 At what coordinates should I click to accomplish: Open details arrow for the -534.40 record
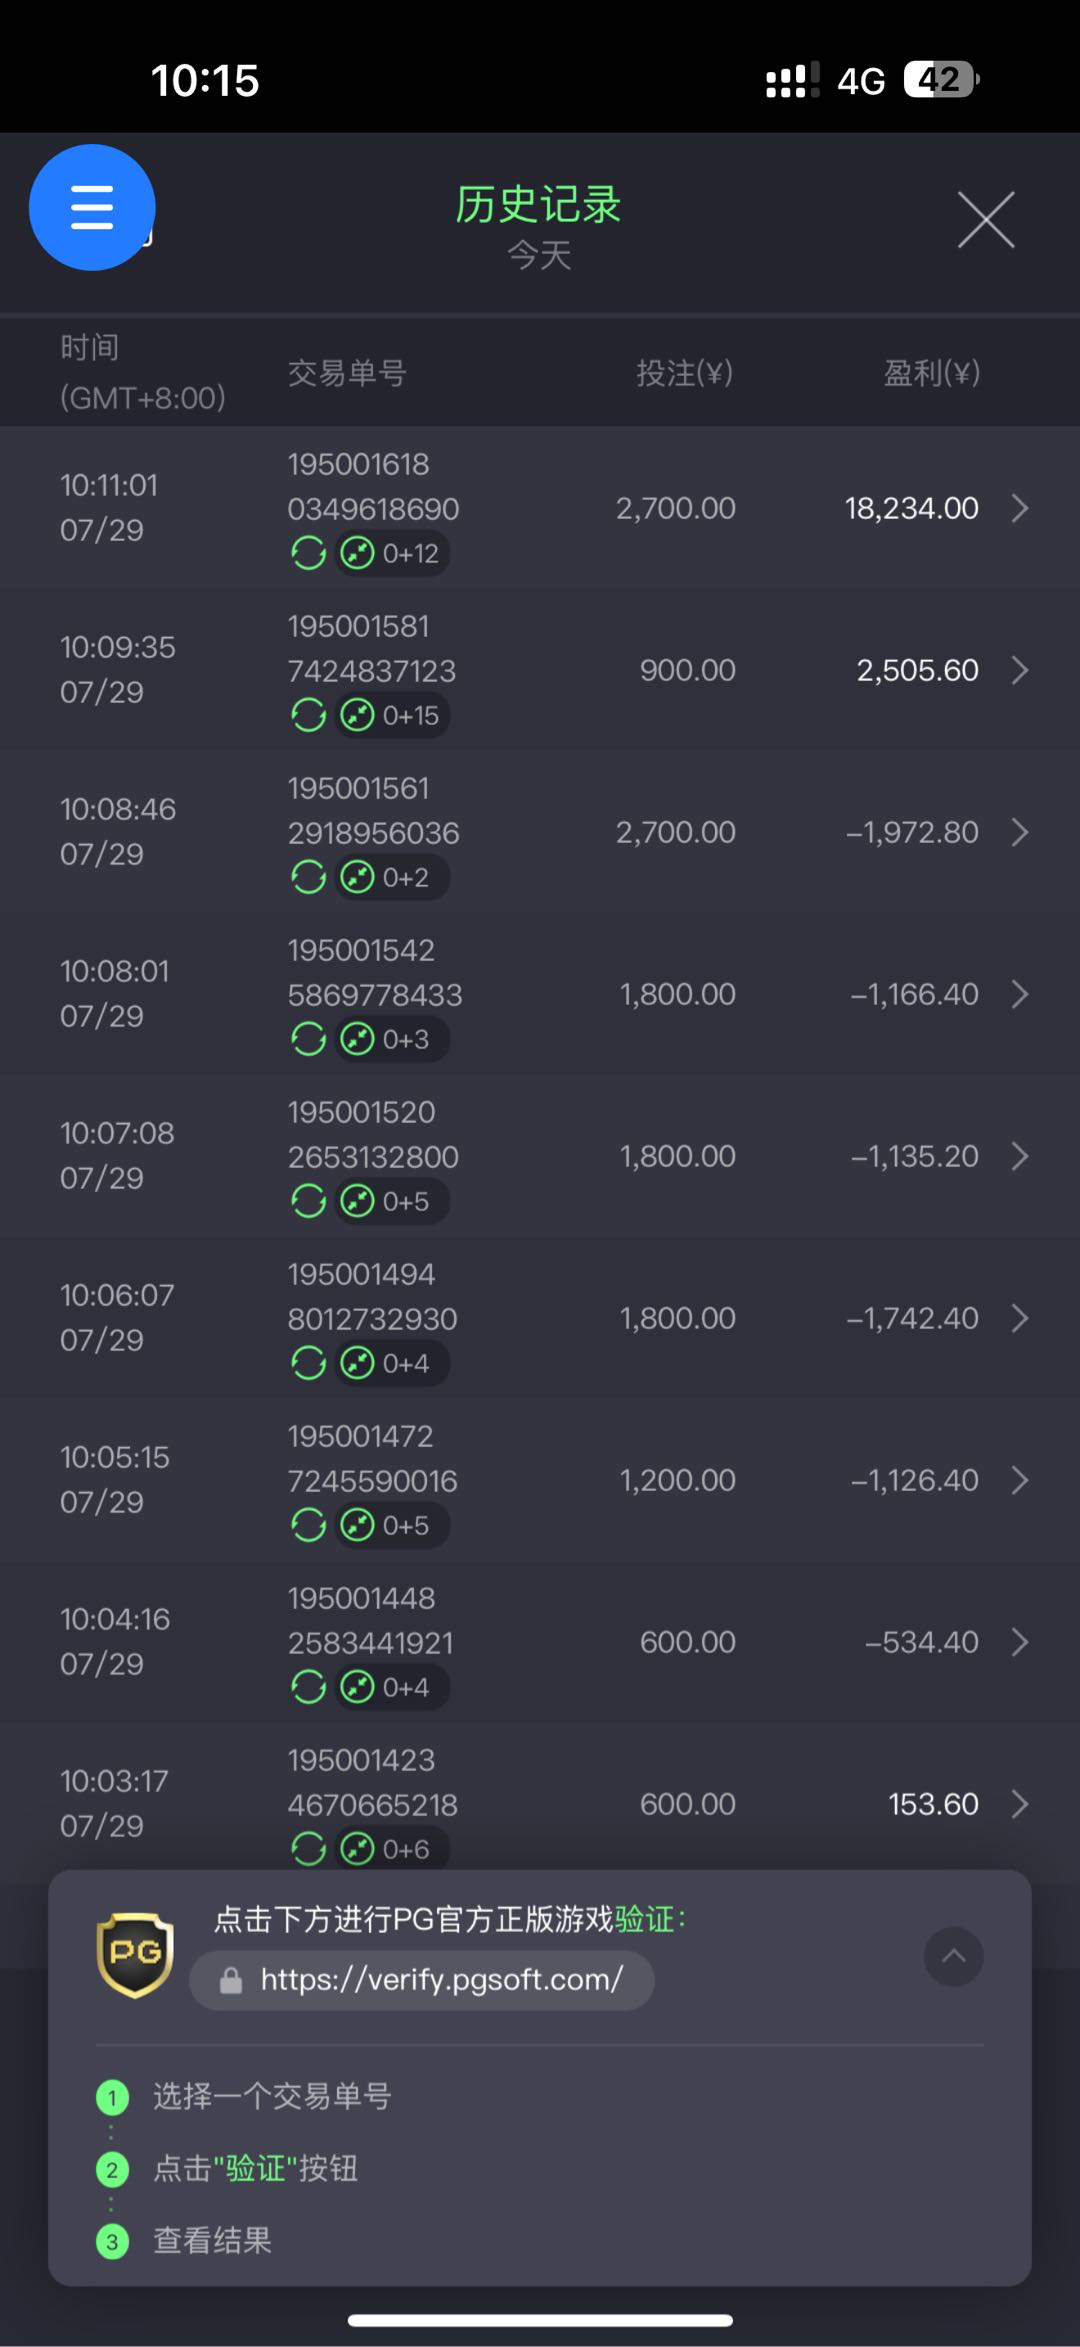[1020, 1642]
